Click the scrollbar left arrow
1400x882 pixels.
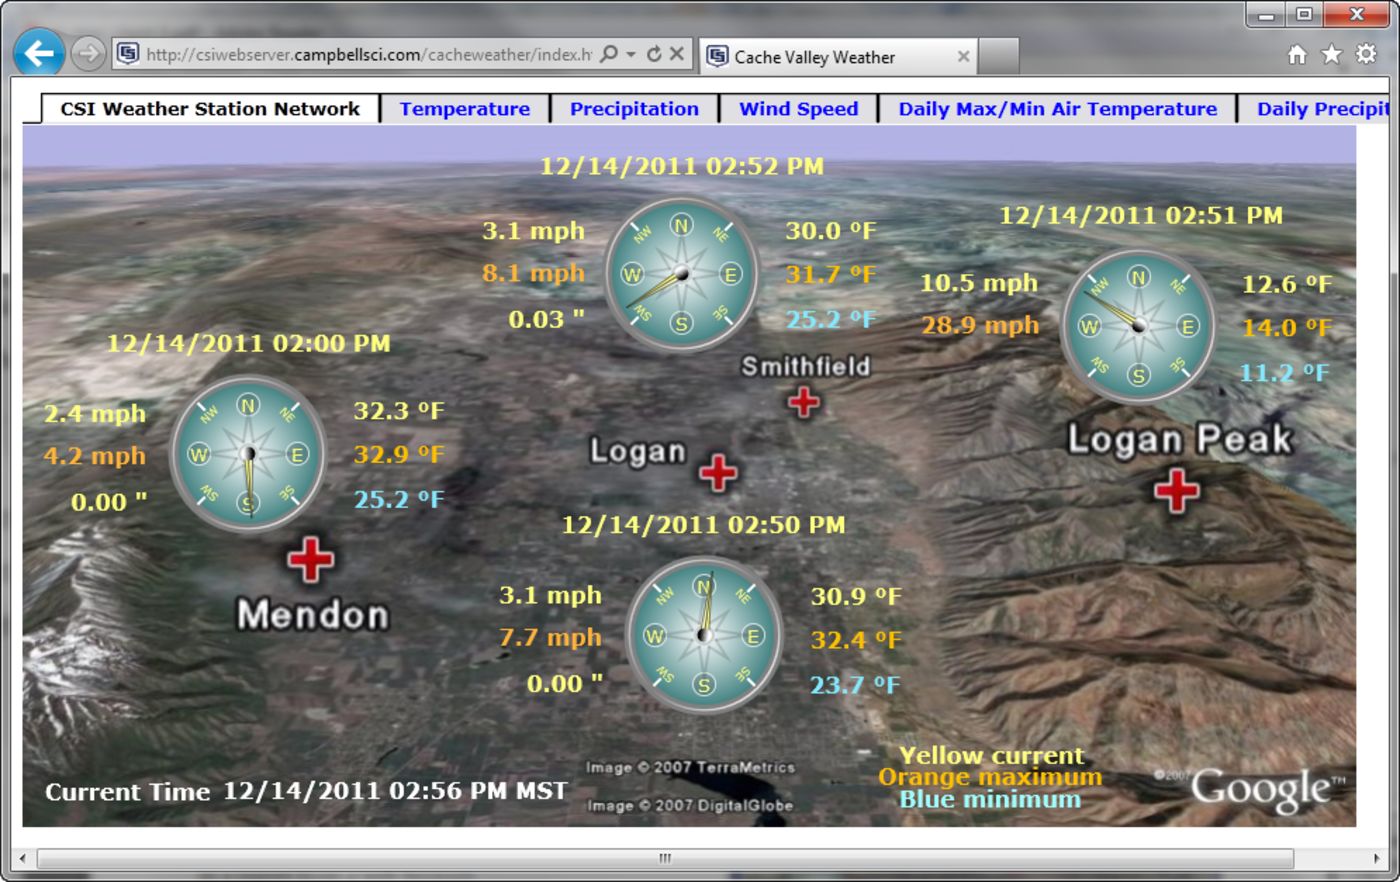click(24, 858)
